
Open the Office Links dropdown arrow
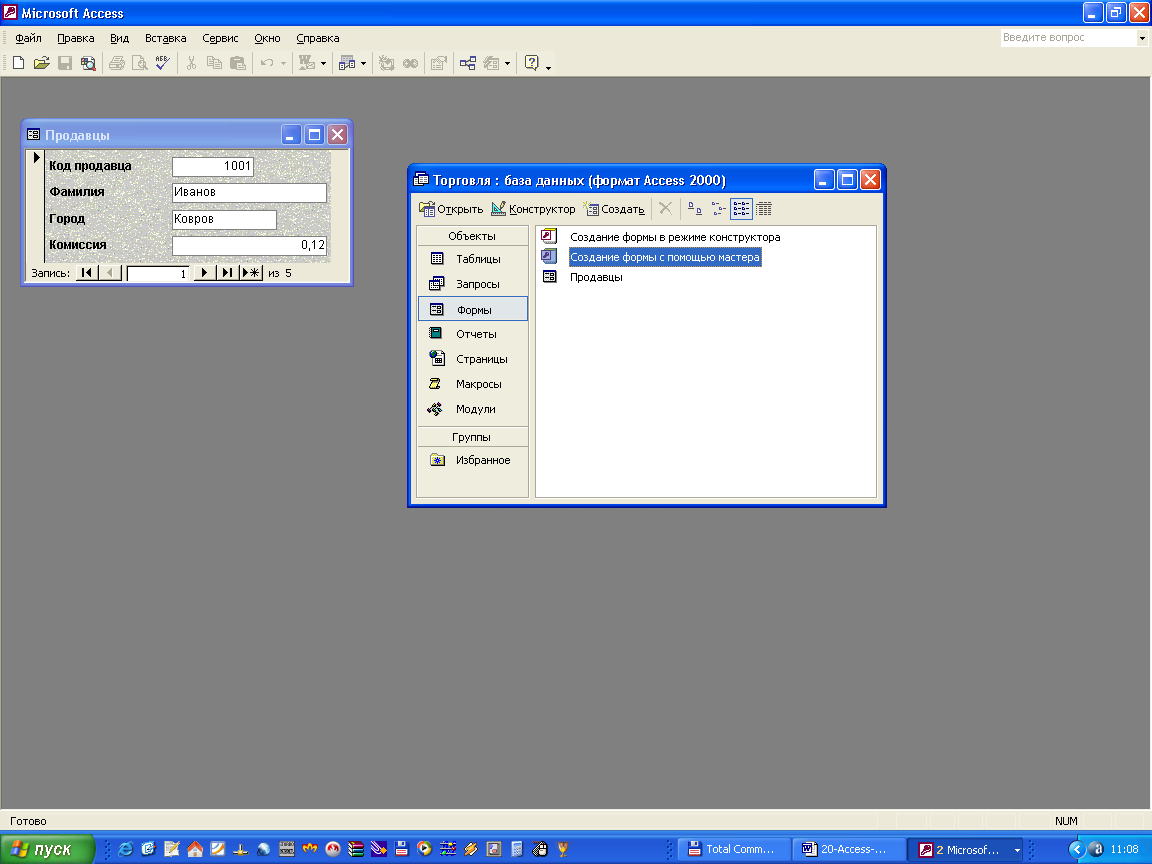coord(323,64)
